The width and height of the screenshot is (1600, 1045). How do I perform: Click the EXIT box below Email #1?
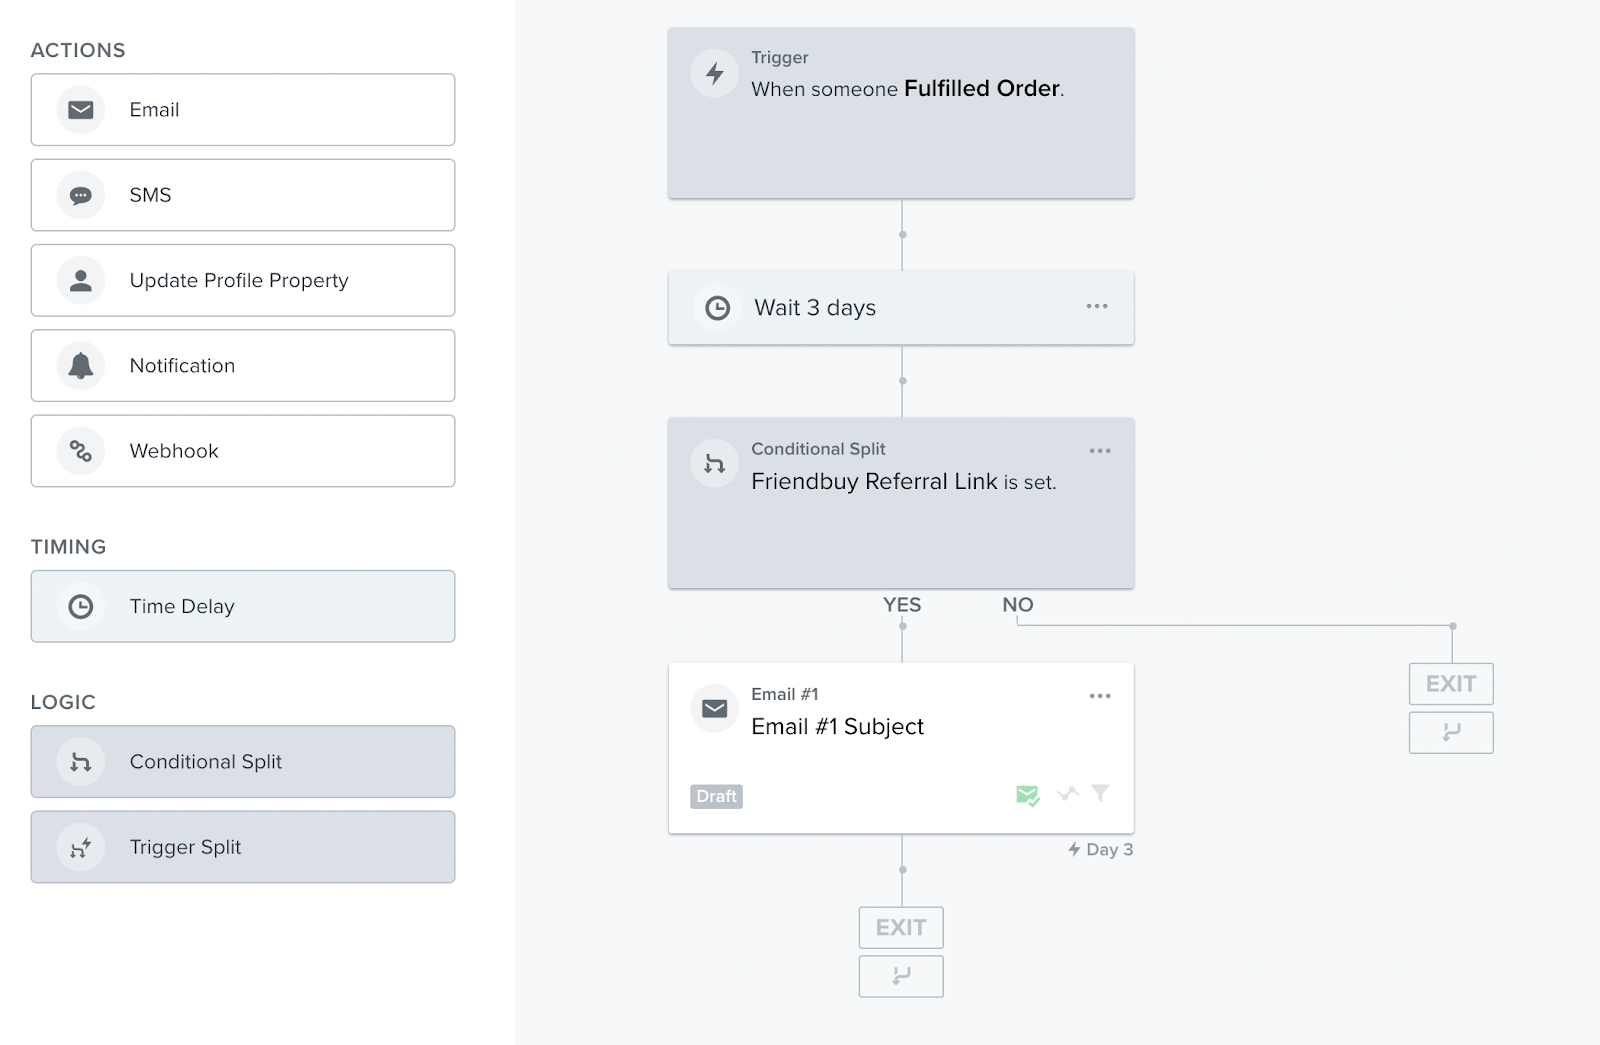click(901, 928)
